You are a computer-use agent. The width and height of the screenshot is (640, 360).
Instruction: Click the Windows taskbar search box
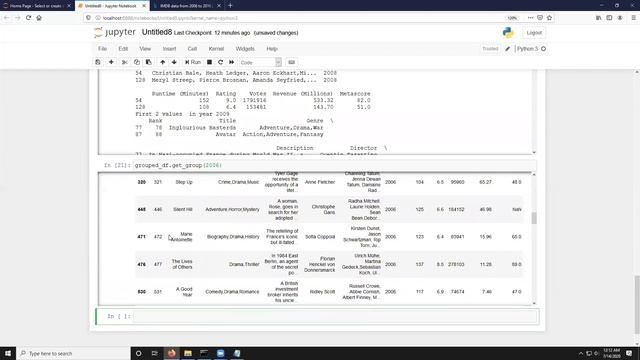(73, 353)
